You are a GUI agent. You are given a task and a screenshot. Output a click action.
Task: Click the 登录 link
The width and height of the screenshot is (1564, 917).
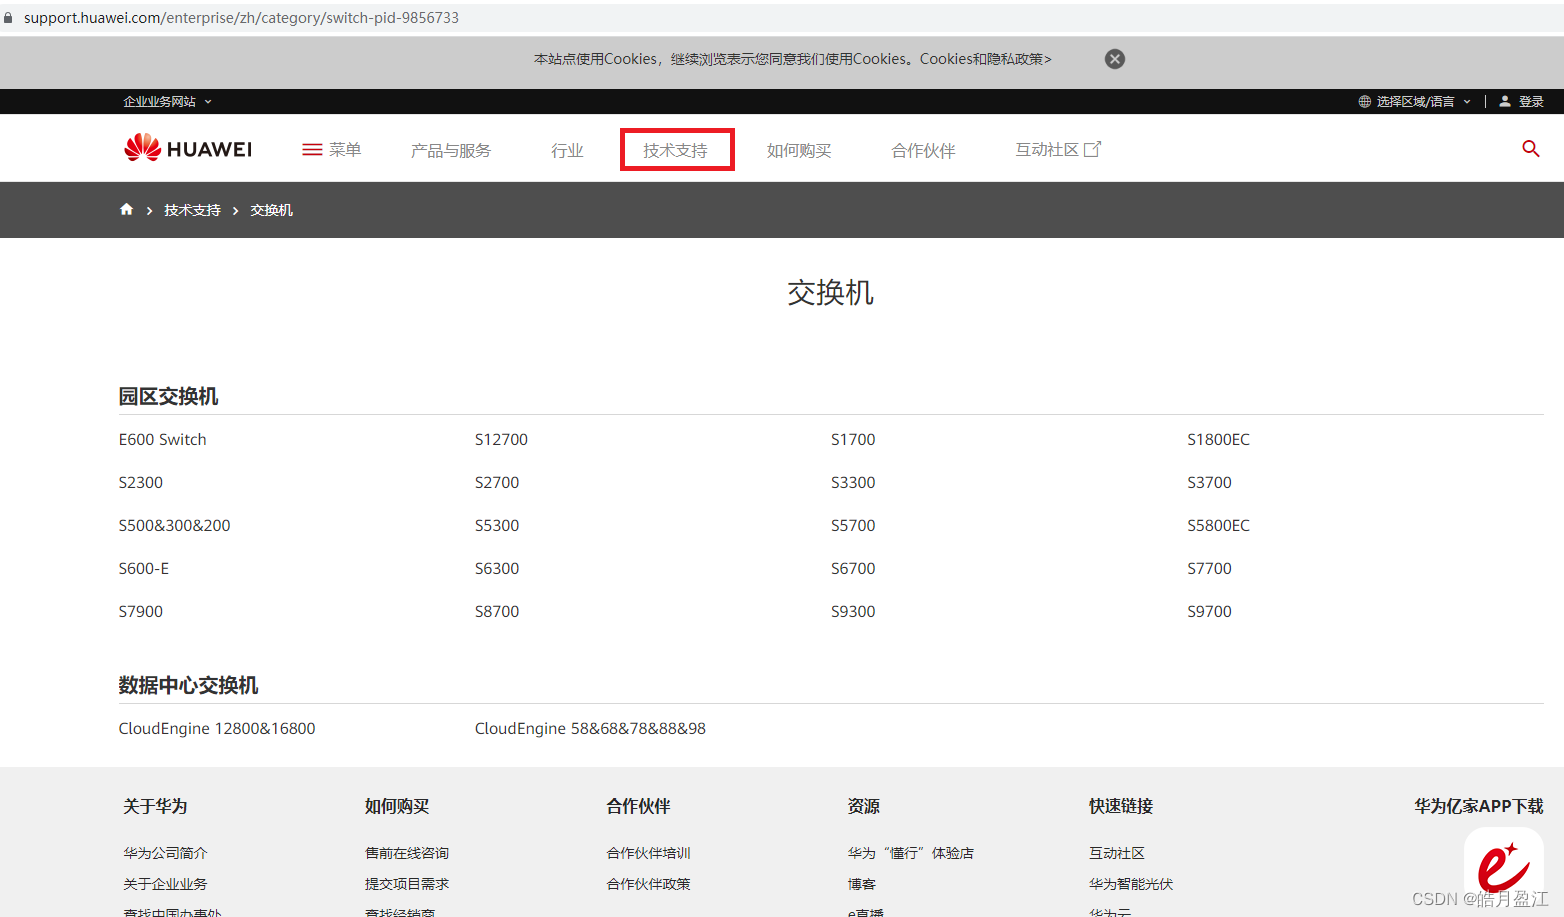click(x=1531, y=102)
